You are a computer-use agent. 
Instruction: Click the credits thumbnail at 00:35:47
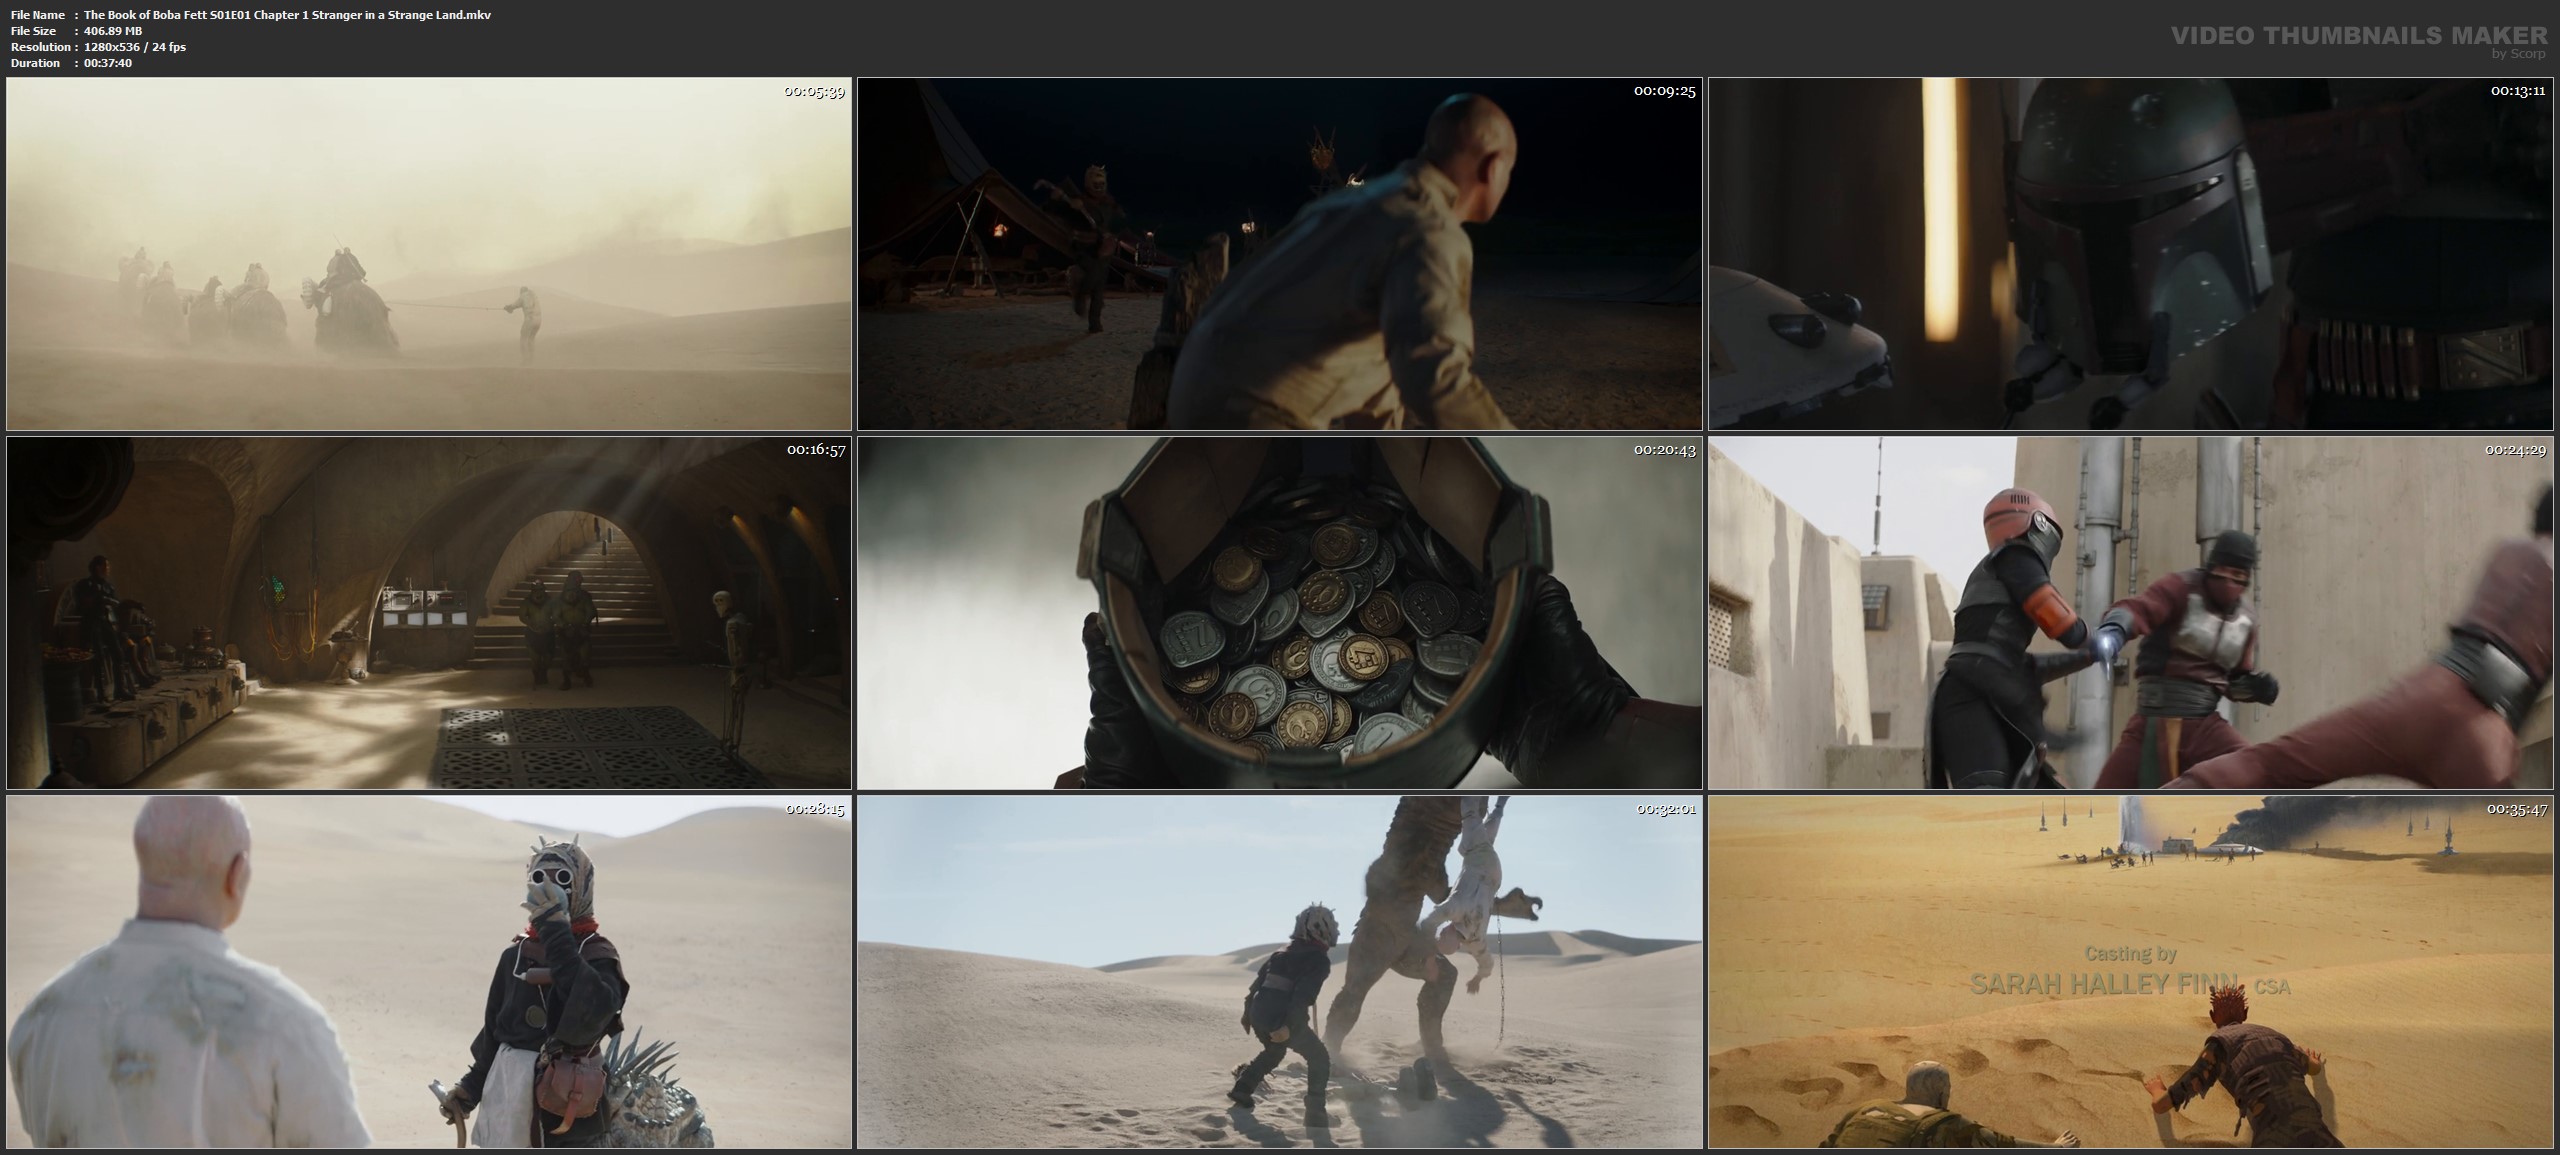tap(2130, 971)
